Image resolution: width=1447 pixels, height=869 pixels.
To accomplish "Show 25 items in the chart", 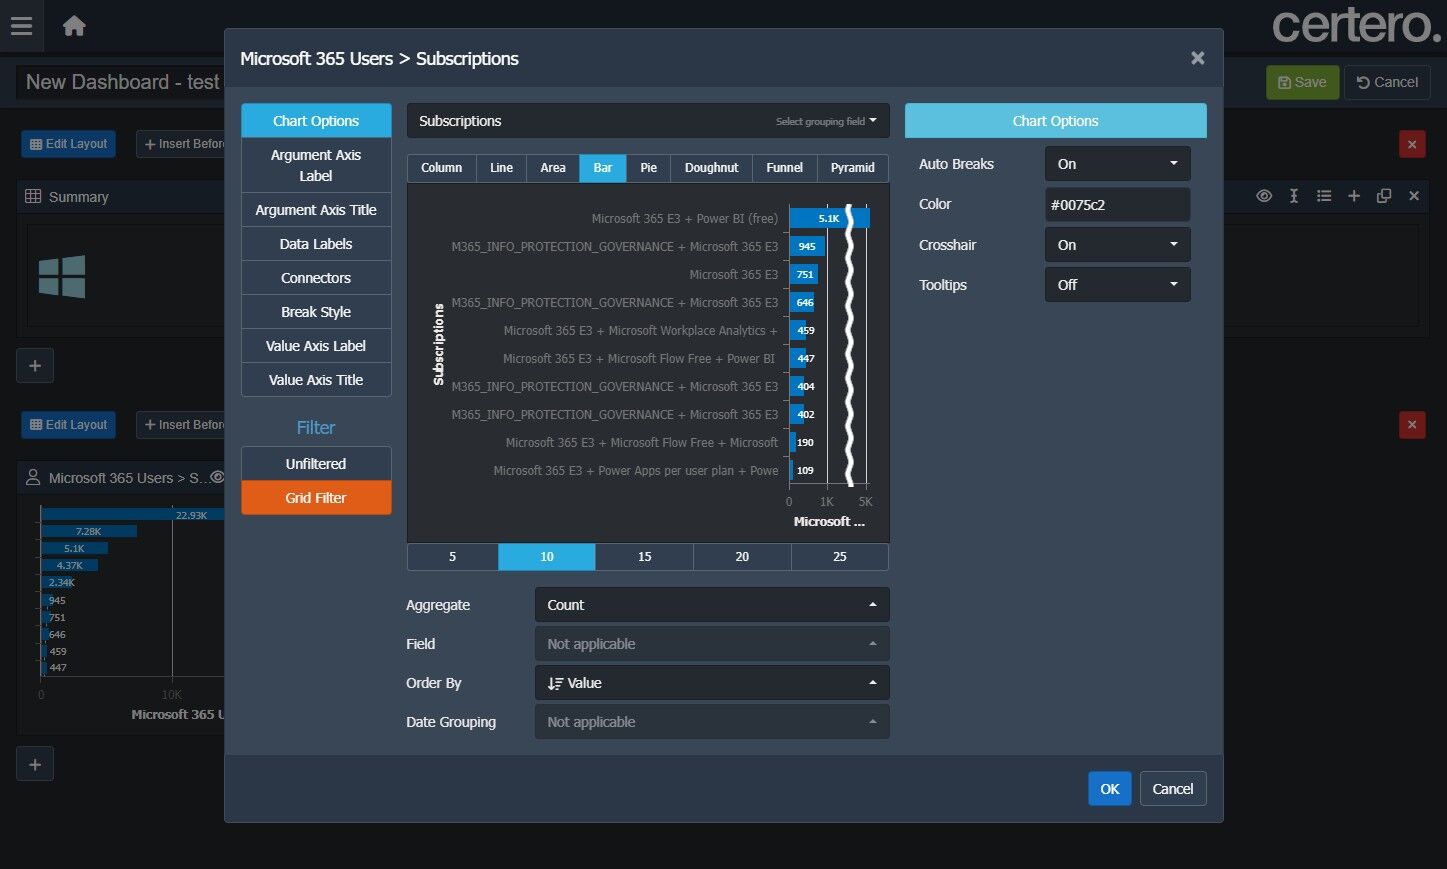I will tap(840, 557).
